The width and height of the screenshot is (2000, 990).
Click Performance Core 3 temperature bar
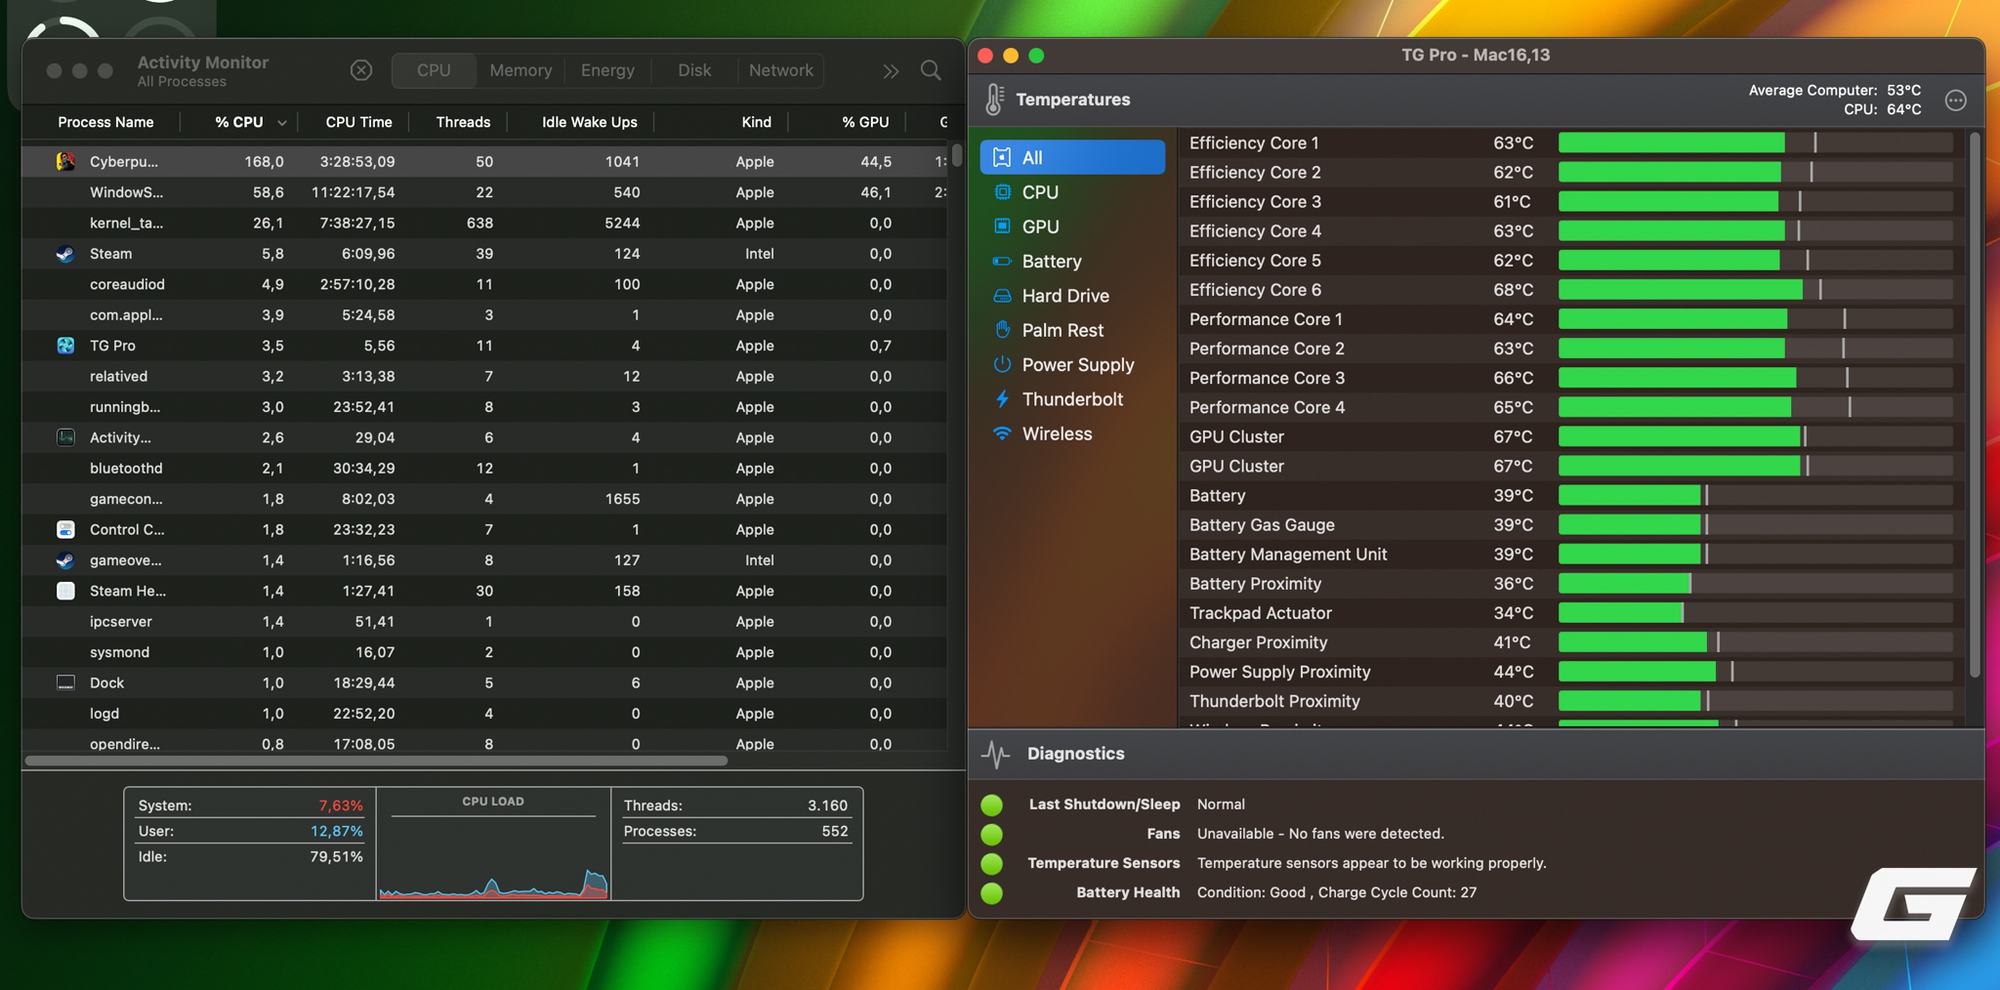(x=1756, y=378)
